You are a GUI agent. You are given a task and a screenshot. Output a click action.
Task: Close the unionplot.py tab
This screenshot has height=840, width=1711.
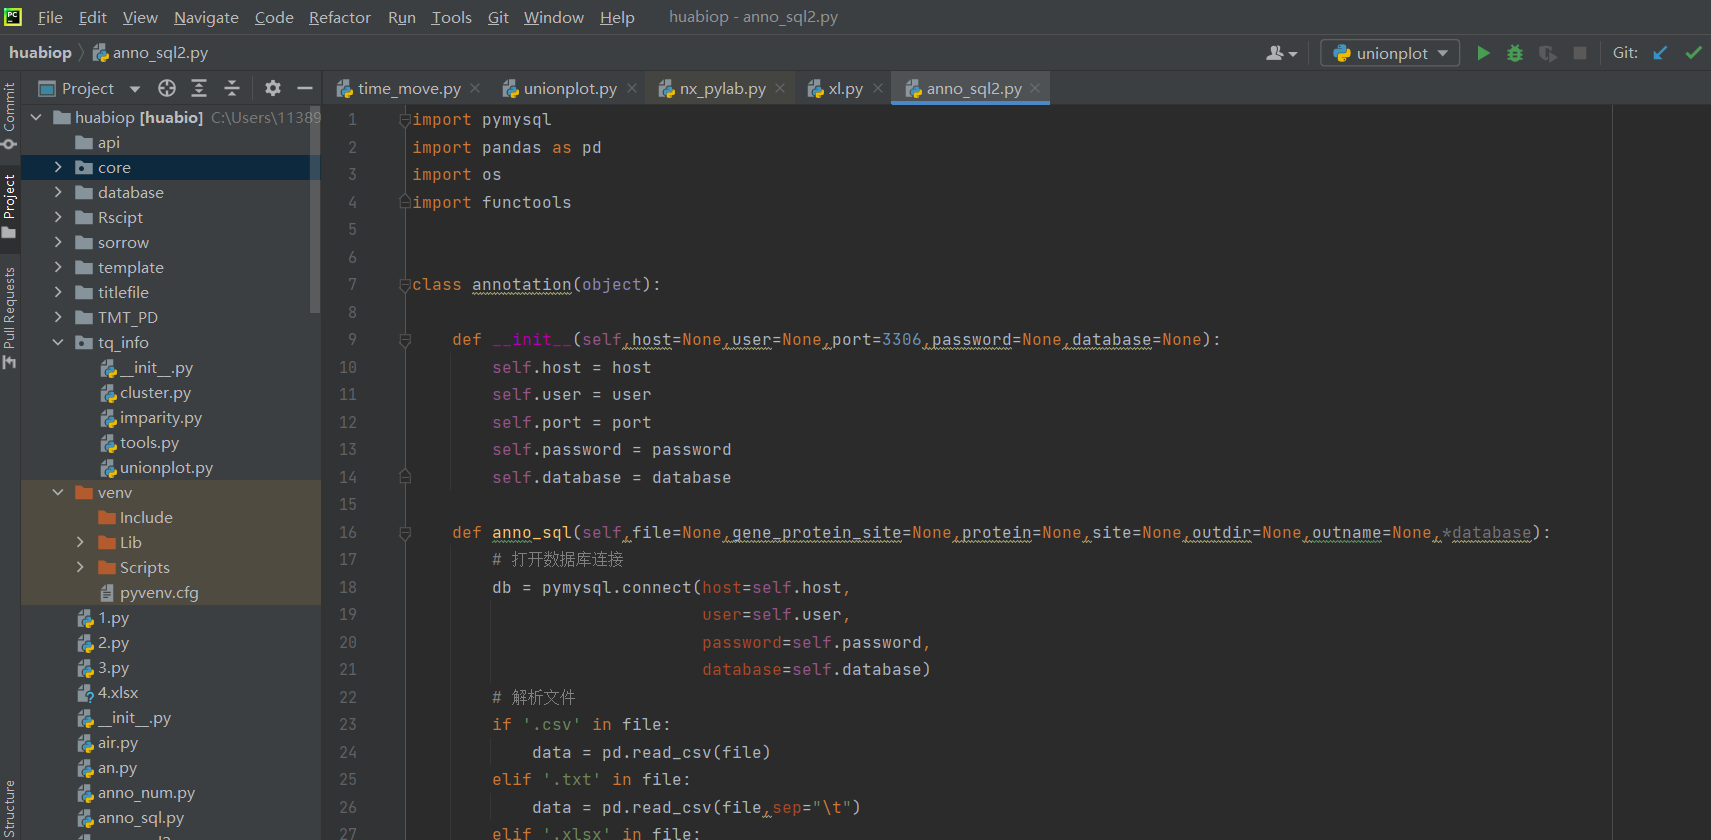(x=632, y=88)
